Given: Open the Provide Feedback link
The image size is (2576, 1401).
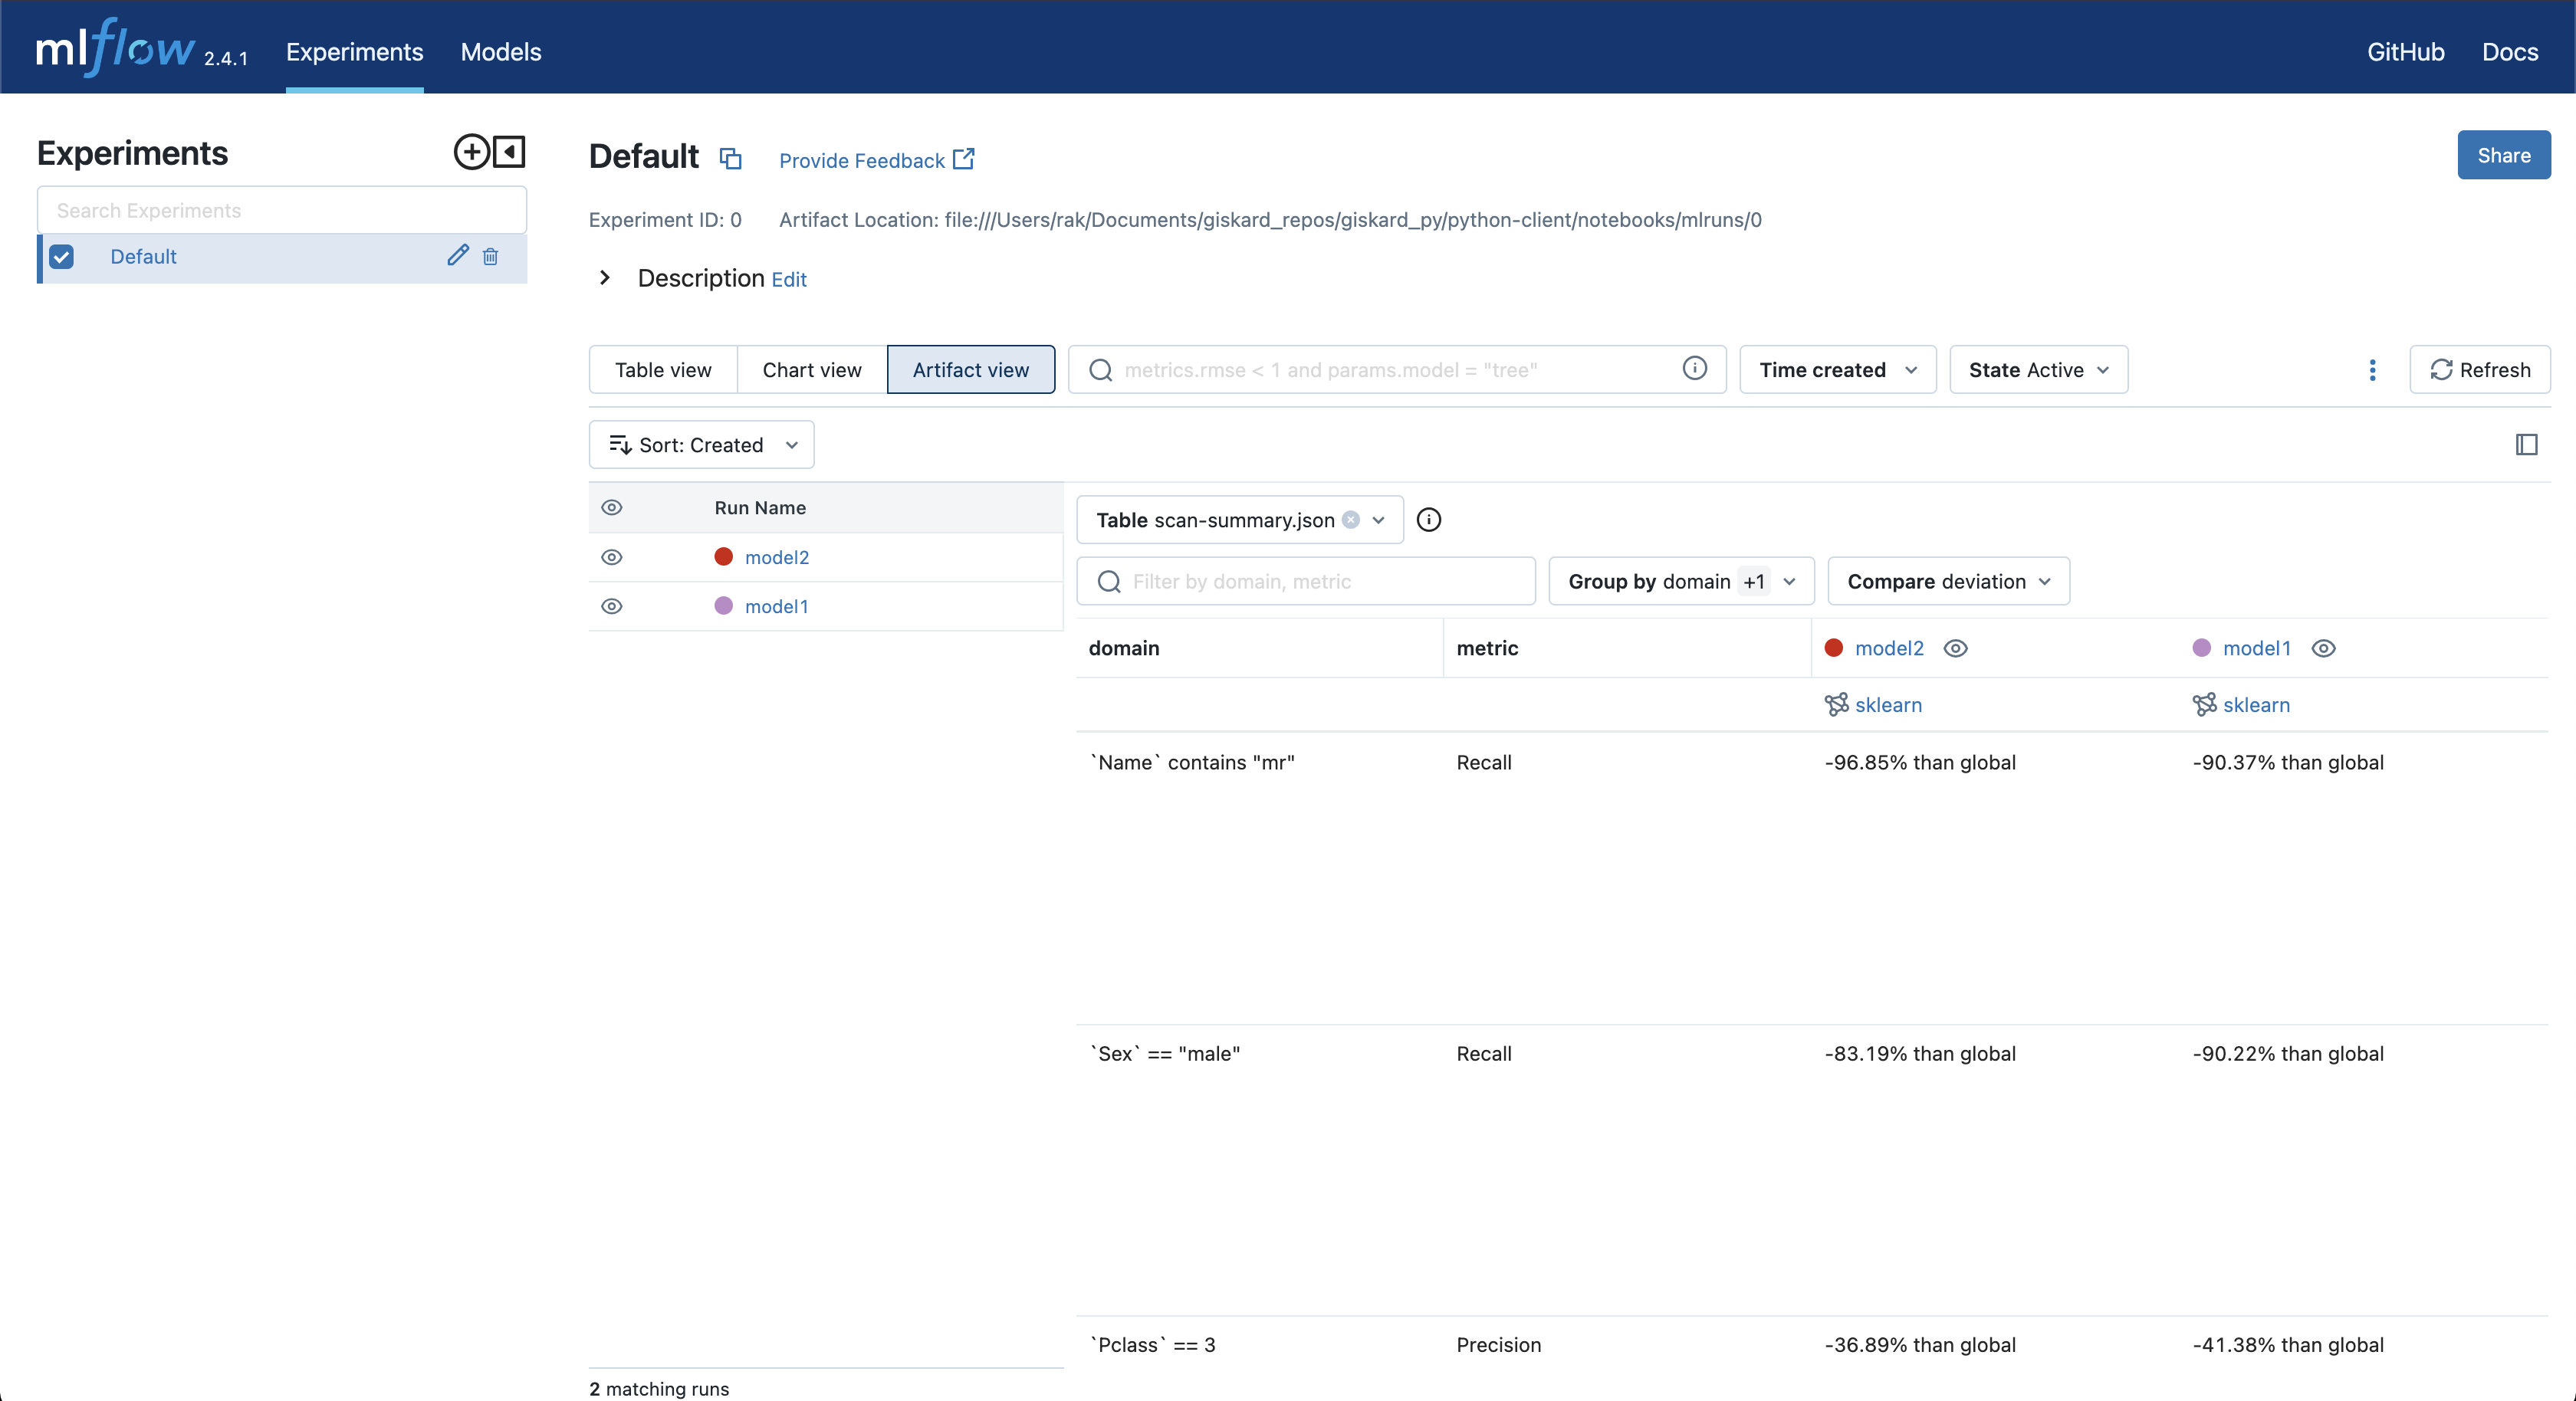Looking at the screenshot, I should tap(877, 160).
